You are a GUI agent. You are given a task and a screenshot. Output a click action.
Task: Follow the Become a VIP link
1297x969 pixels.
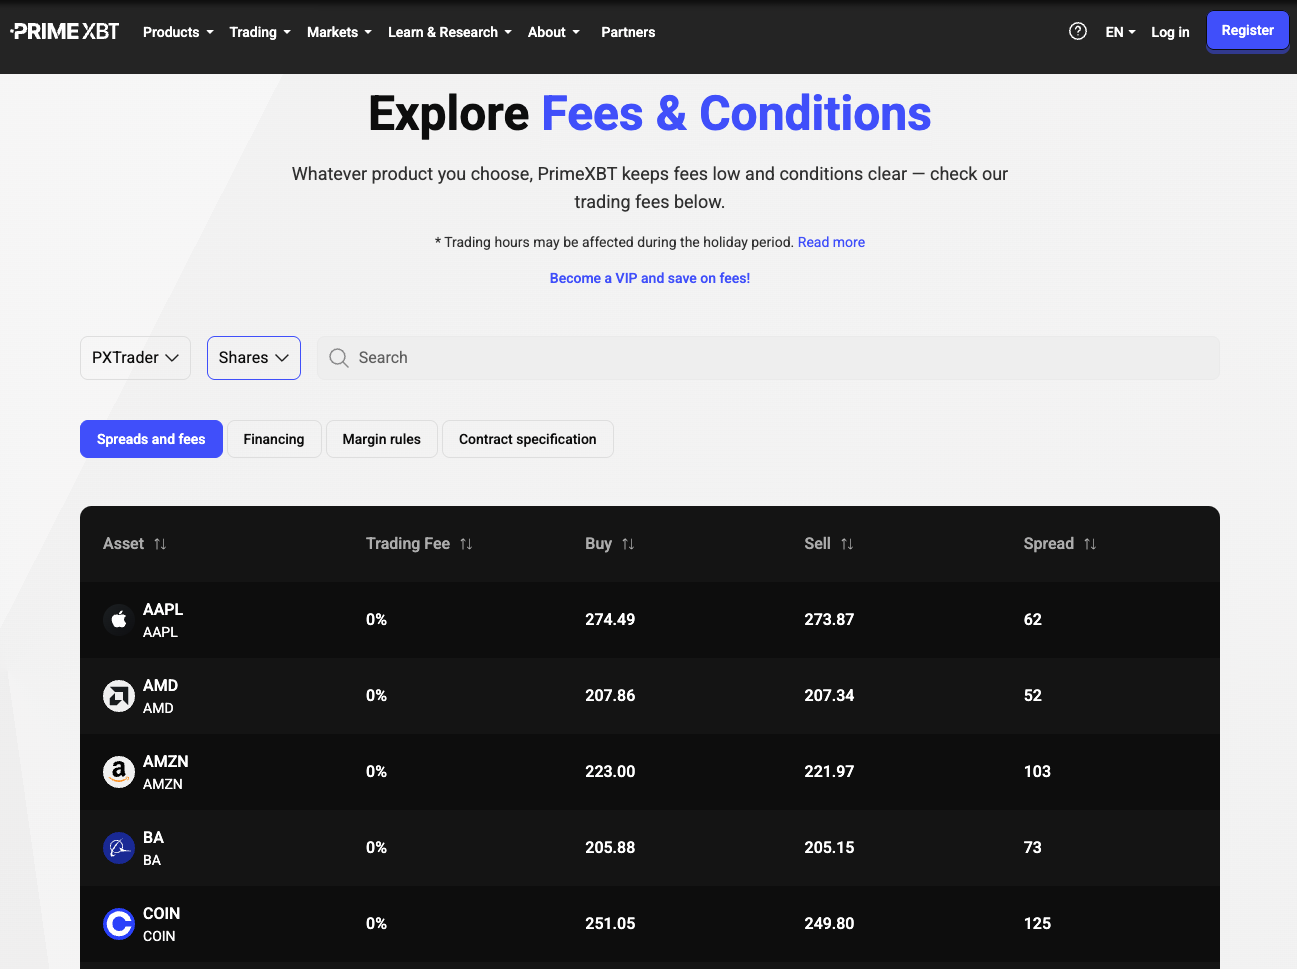coord(649,278)
